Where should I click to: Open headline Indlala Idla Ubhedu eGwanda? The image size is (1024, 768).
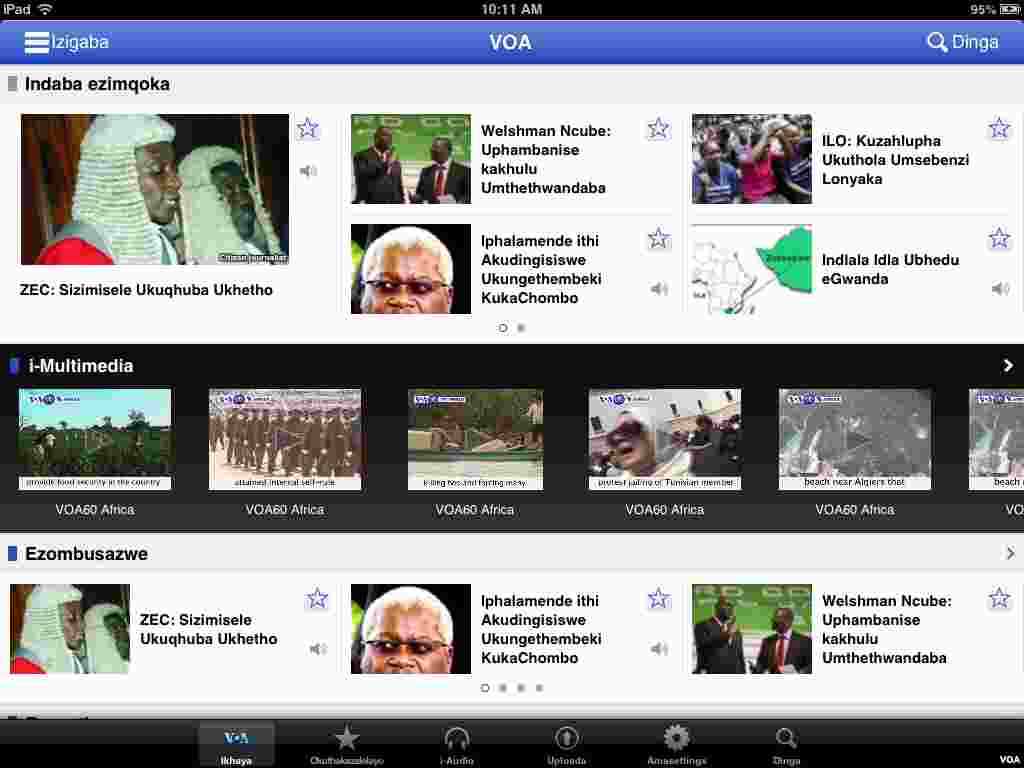coord(890,269)
